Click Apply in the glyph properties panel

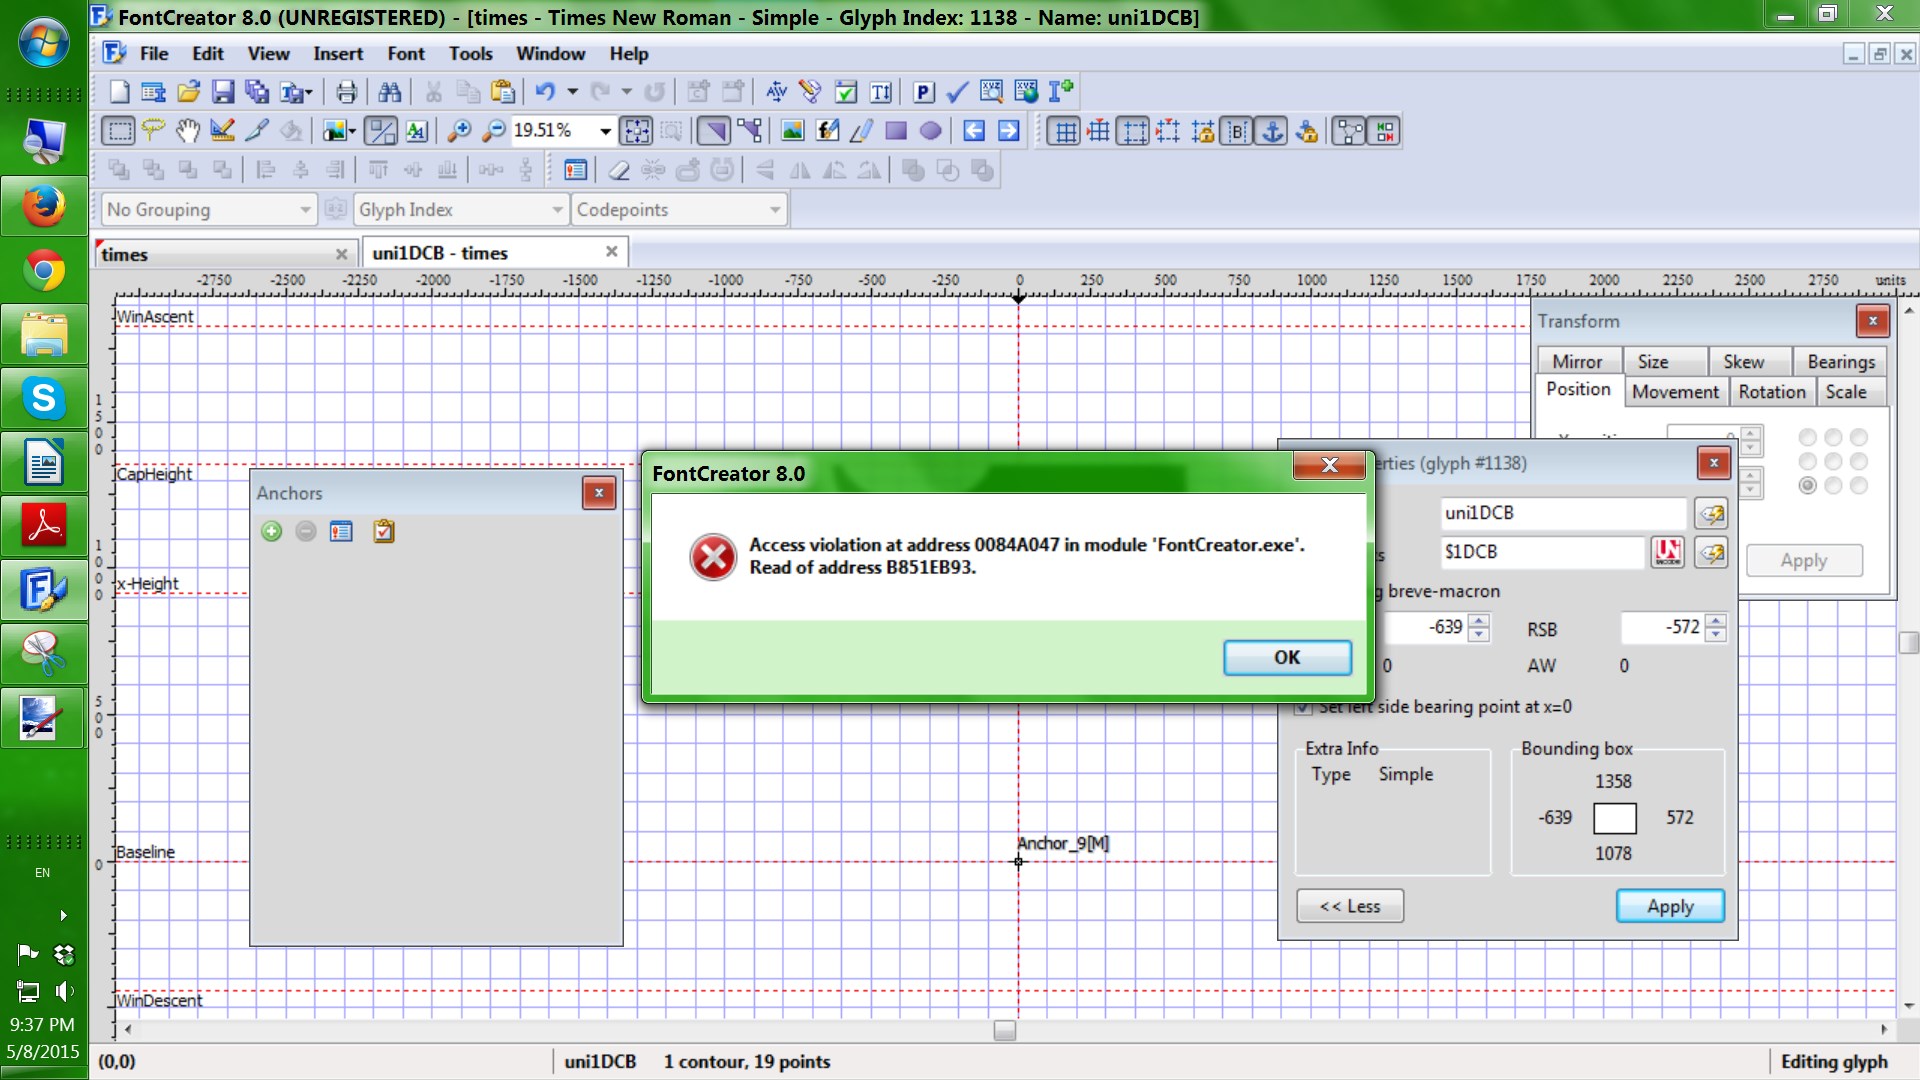click(1669, 906)
